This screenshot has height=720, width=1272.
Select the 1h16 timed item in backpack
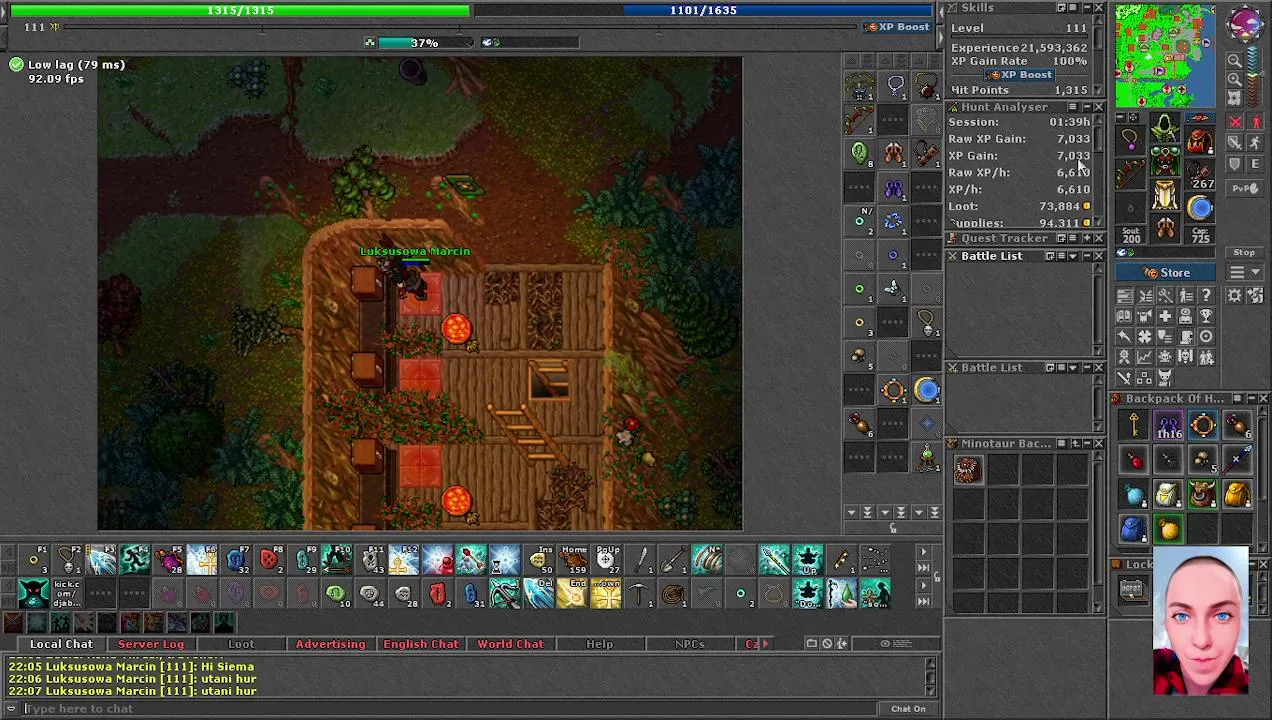1168,427
